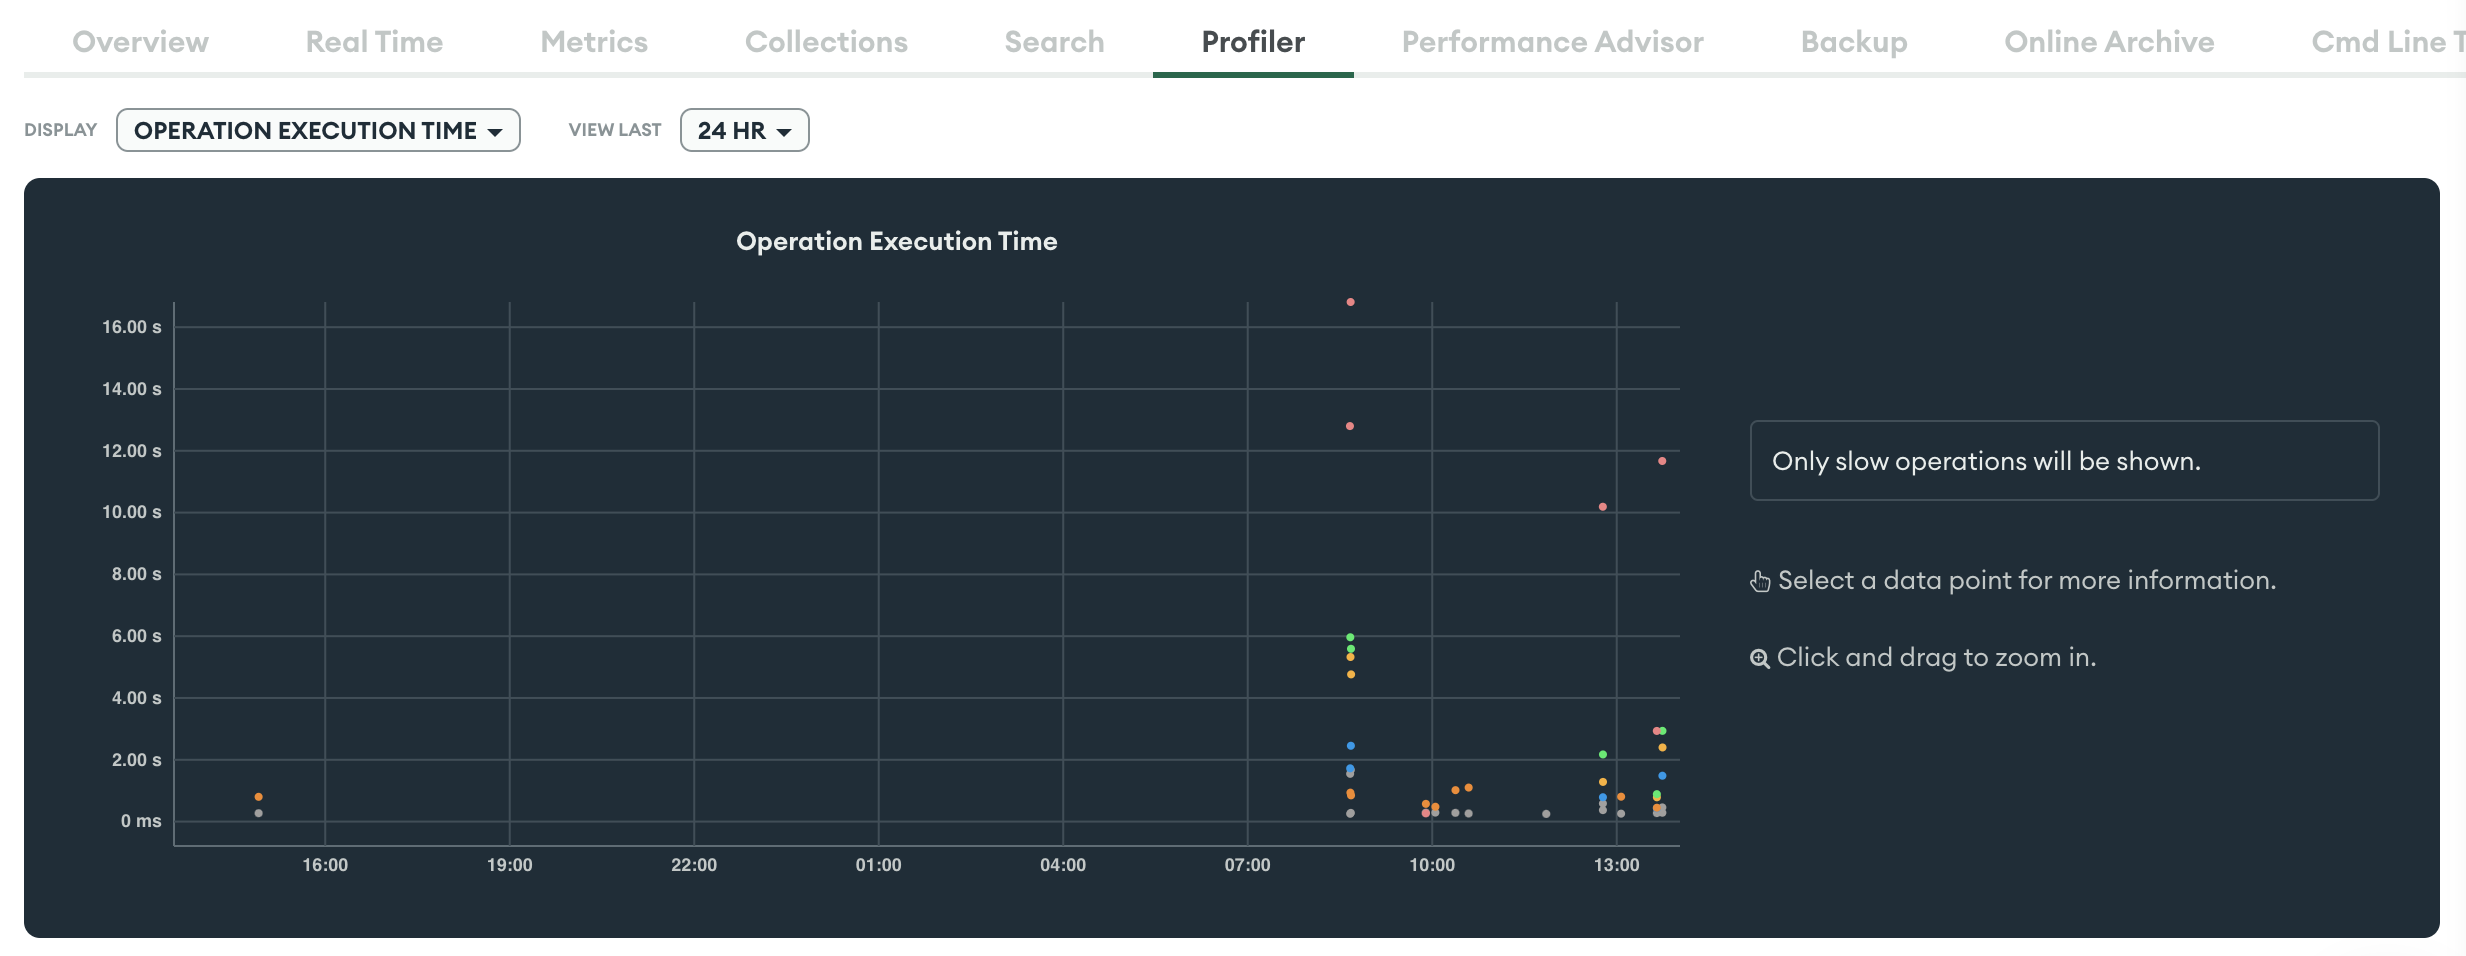Click the Only slow operations will be shown box
Image resolution: width=2466 pixels, height=956 pixels.
[x=2063, y=461]
